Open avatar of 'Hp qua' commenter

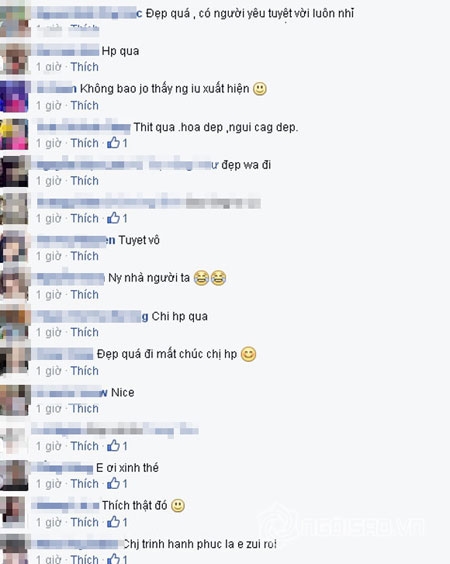14,59
